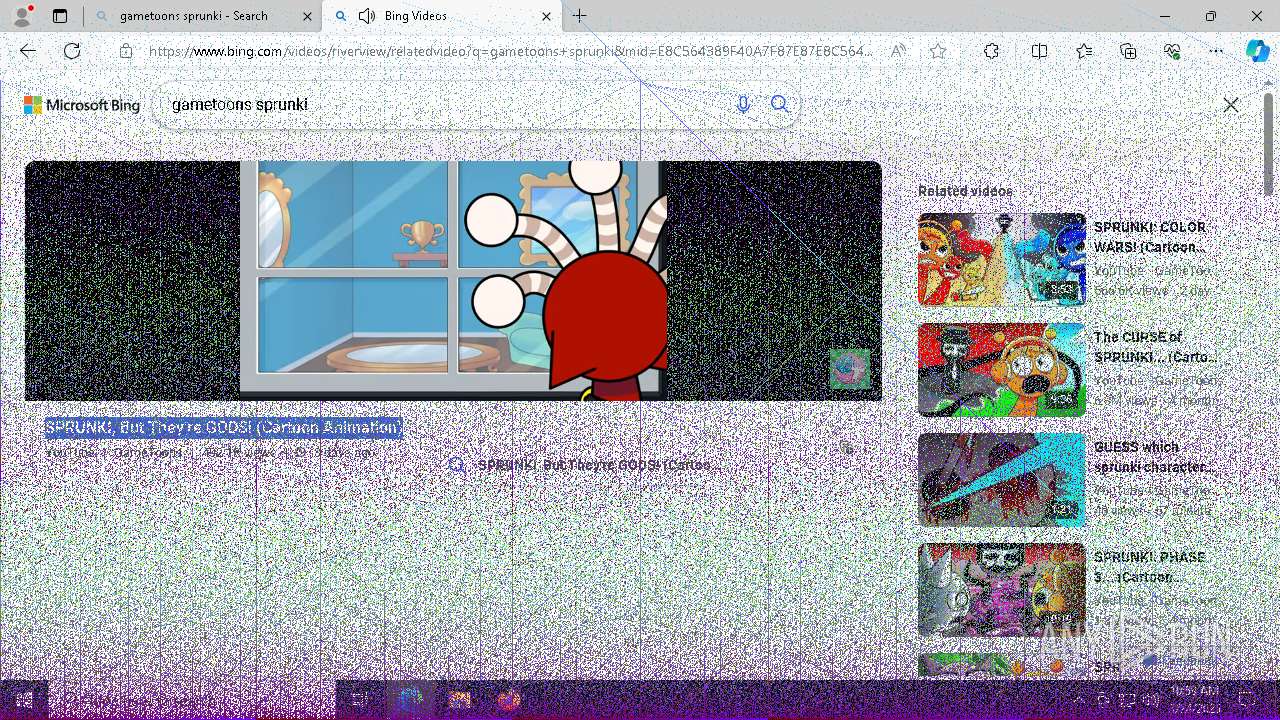Switch to gametoons sprunki Search tab
Image resolution: width=1280 pixels, height=720 pixels.
click(203, 16)
